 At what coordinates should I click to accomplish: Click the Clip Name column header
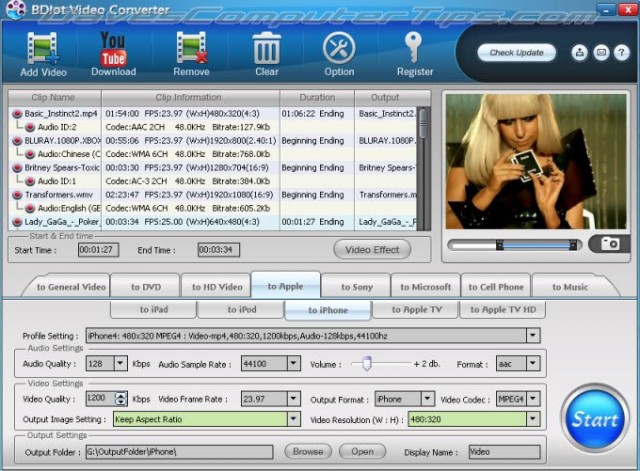53,98
